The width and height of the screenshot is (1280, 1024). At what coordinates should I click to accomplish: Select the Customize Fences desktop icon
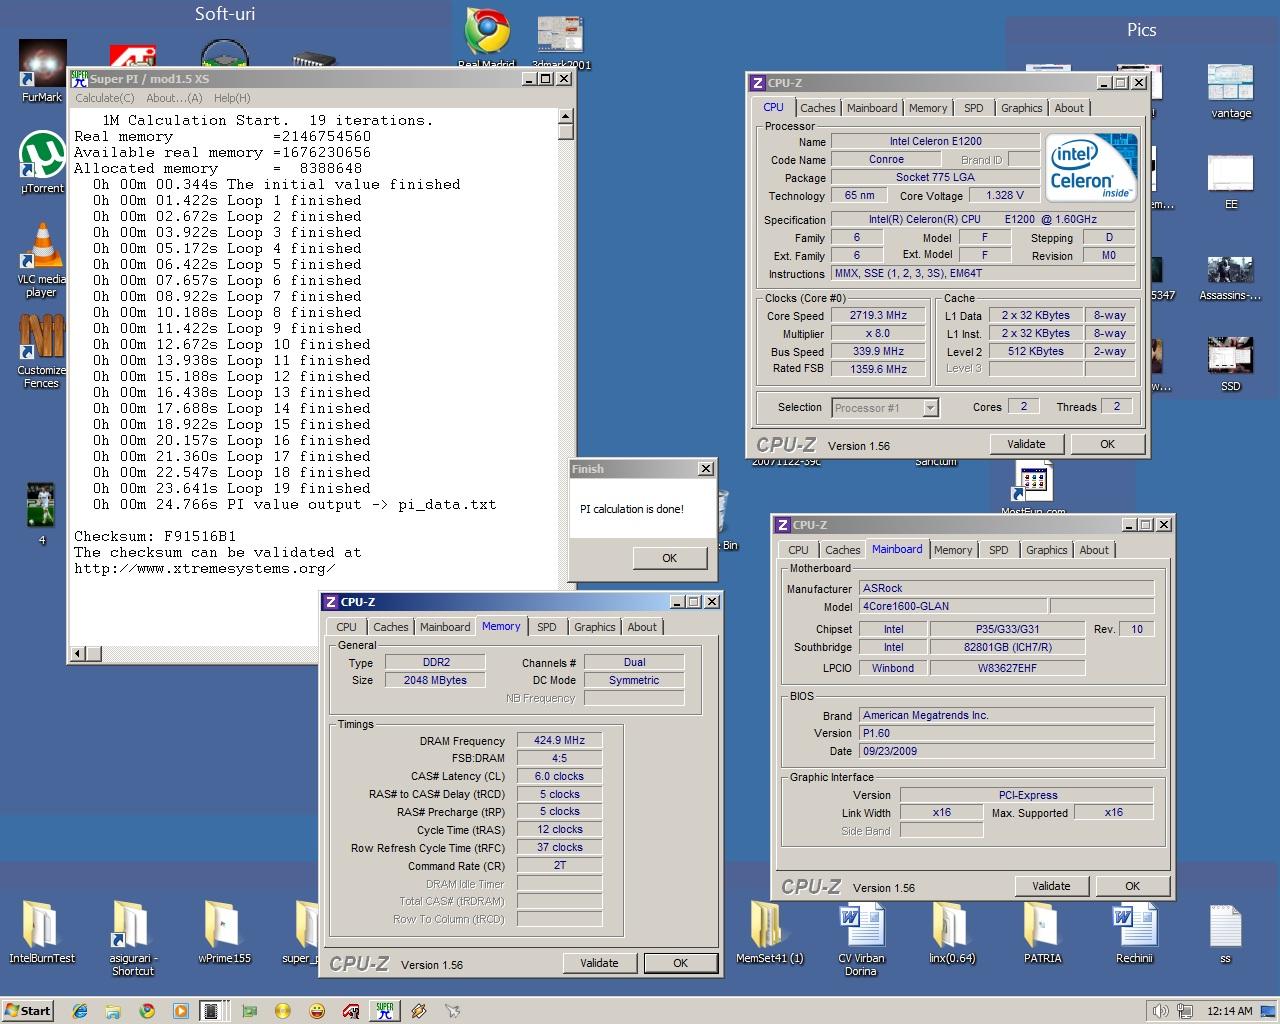coord(41,351)
